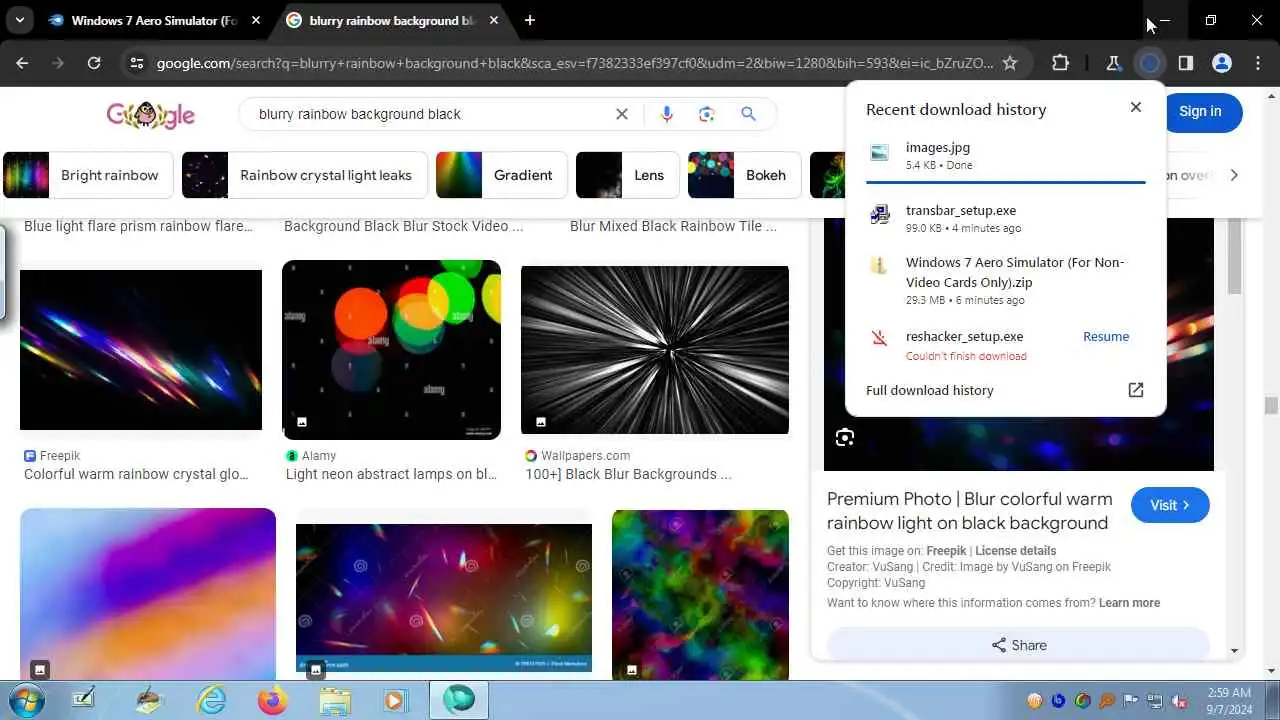Open the Alamy neon lamps thumbnail

pos(391,350)
